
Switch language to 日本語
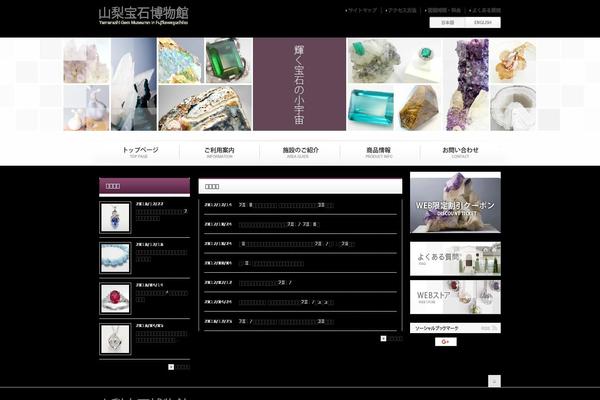447,23
